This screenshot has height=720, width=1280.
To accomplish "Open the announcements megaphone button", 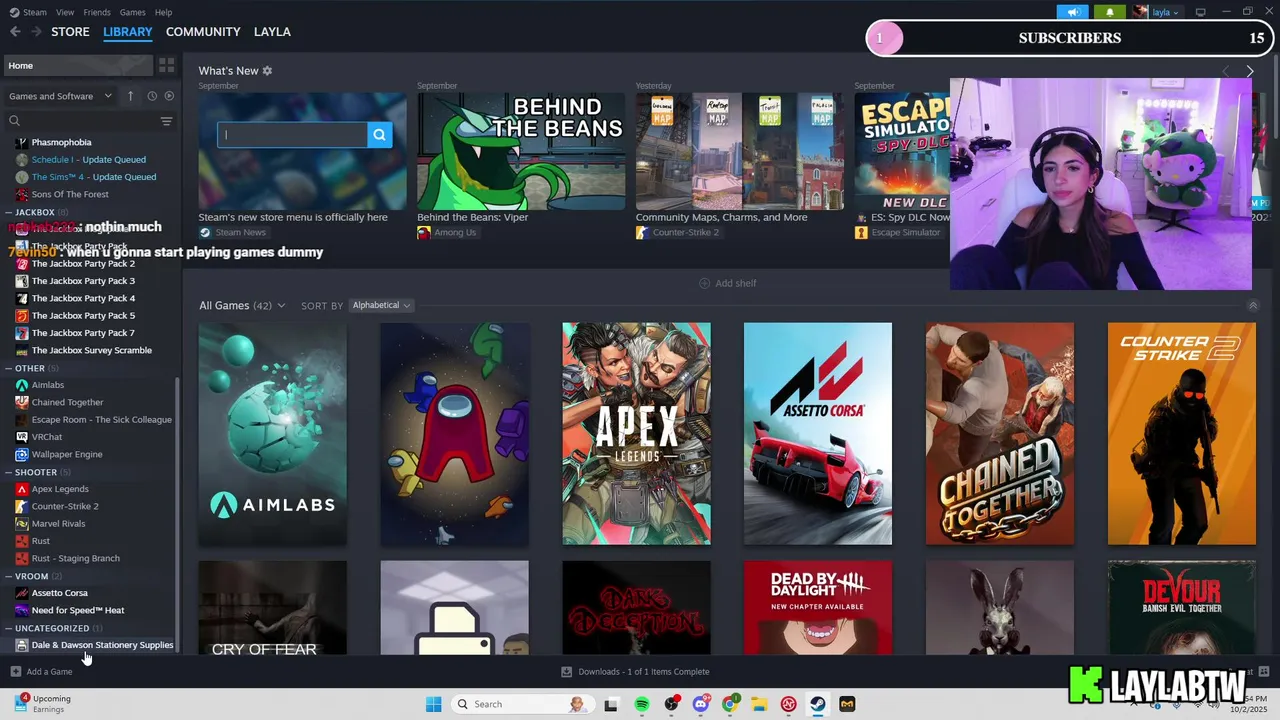I will click(x=1073, y=12).
